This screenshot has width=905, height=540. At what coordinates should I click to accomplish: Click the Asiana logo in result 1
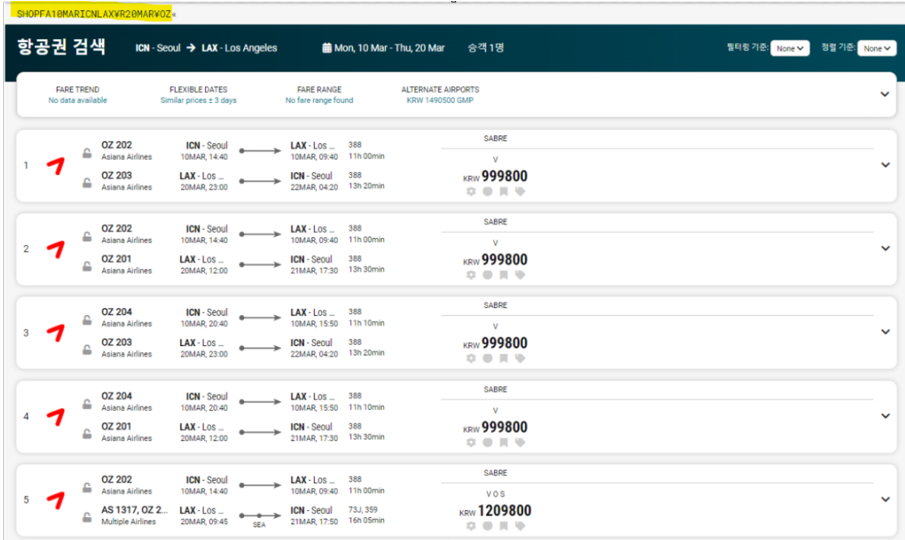pyautogui.click(x=56, y=166)
